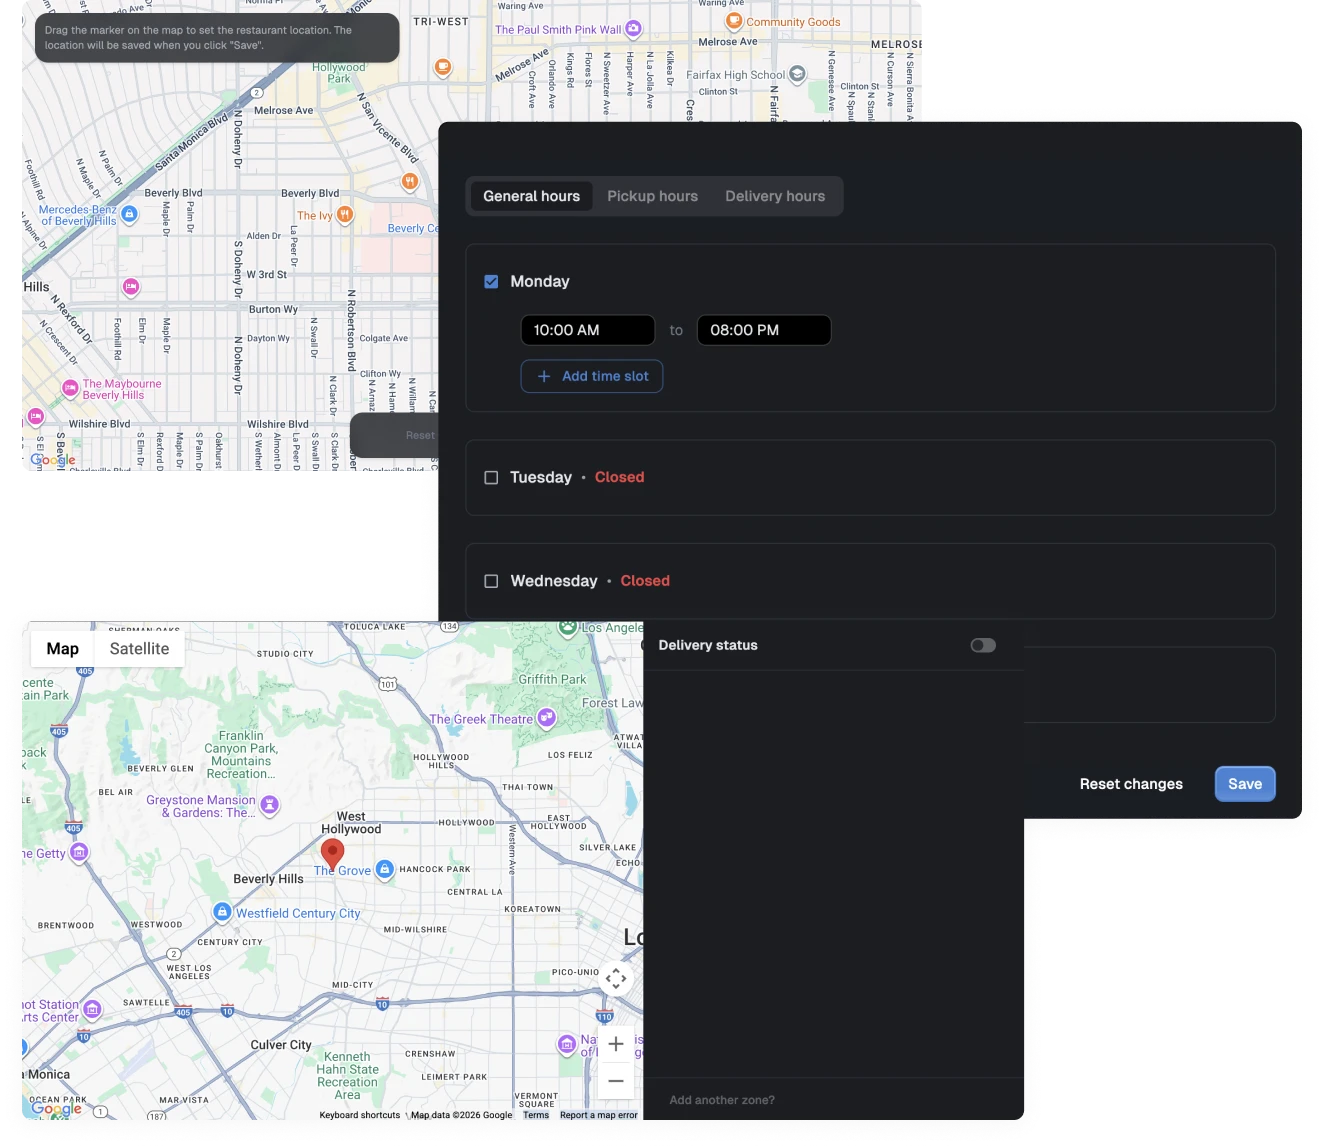Open the 10:00 AM start time picker
Viewport: 1324px width, 1146px height.
pos(587,330)
